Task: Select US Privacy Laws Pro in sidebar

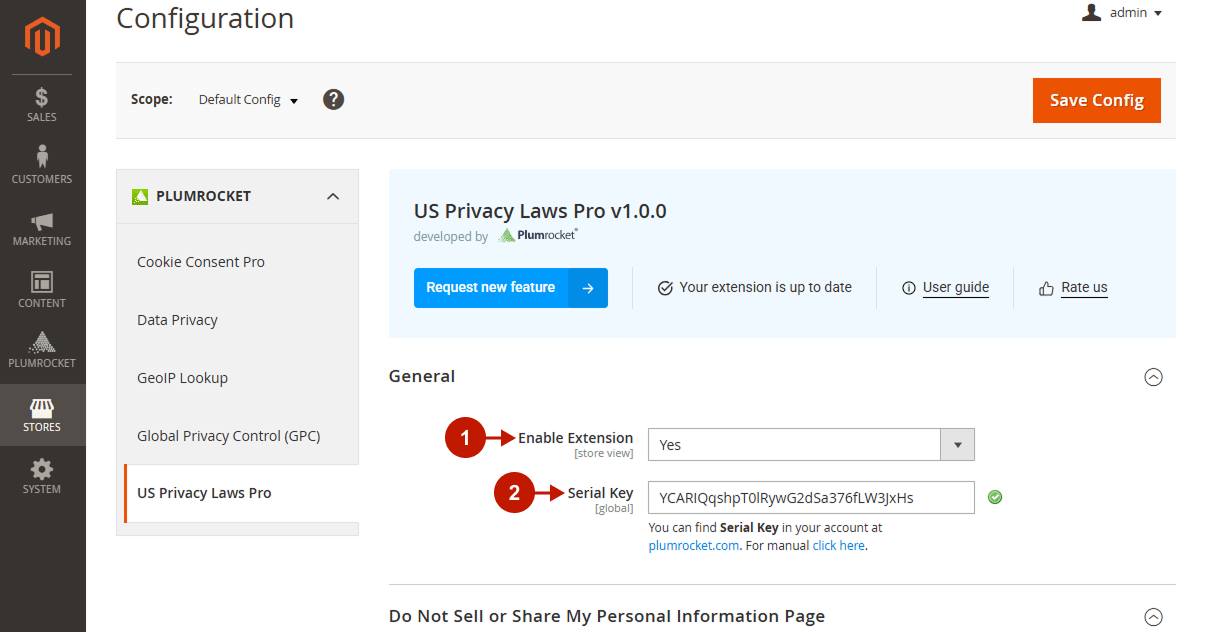Action: [x=204, y=493]
